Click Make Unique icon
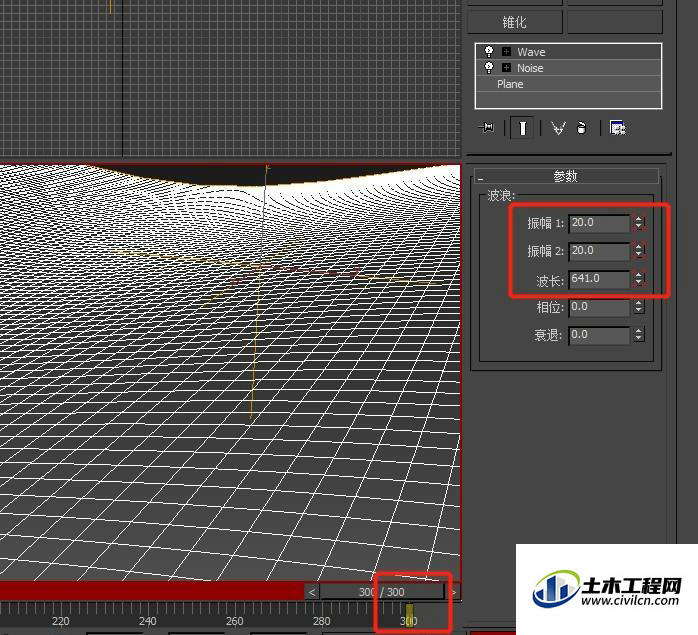The width and height of the screenshot is (698, 635). click(x=558, y=128)
